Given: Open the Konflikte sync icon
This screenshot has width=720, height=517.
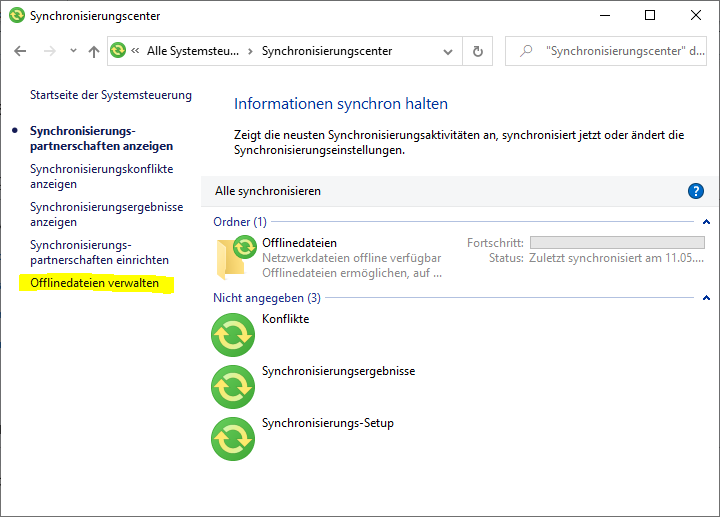Looking at the screenshot, I should pyautogui.click(x=233, y=334).
